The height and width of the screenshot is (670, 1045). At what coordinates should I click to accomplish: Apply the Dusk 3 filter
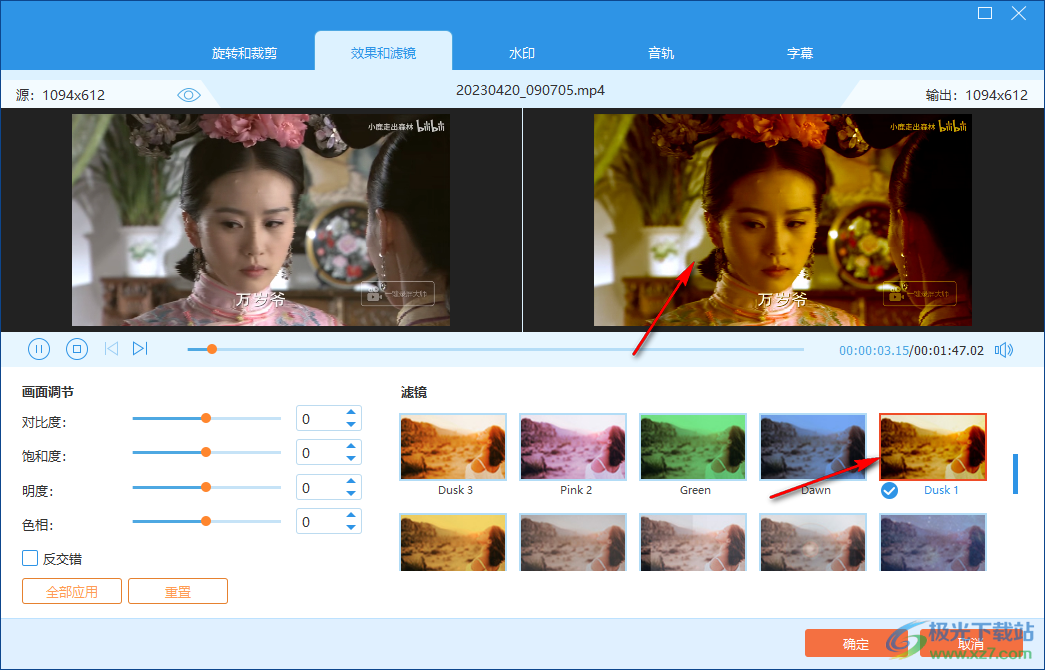(453, 447)
